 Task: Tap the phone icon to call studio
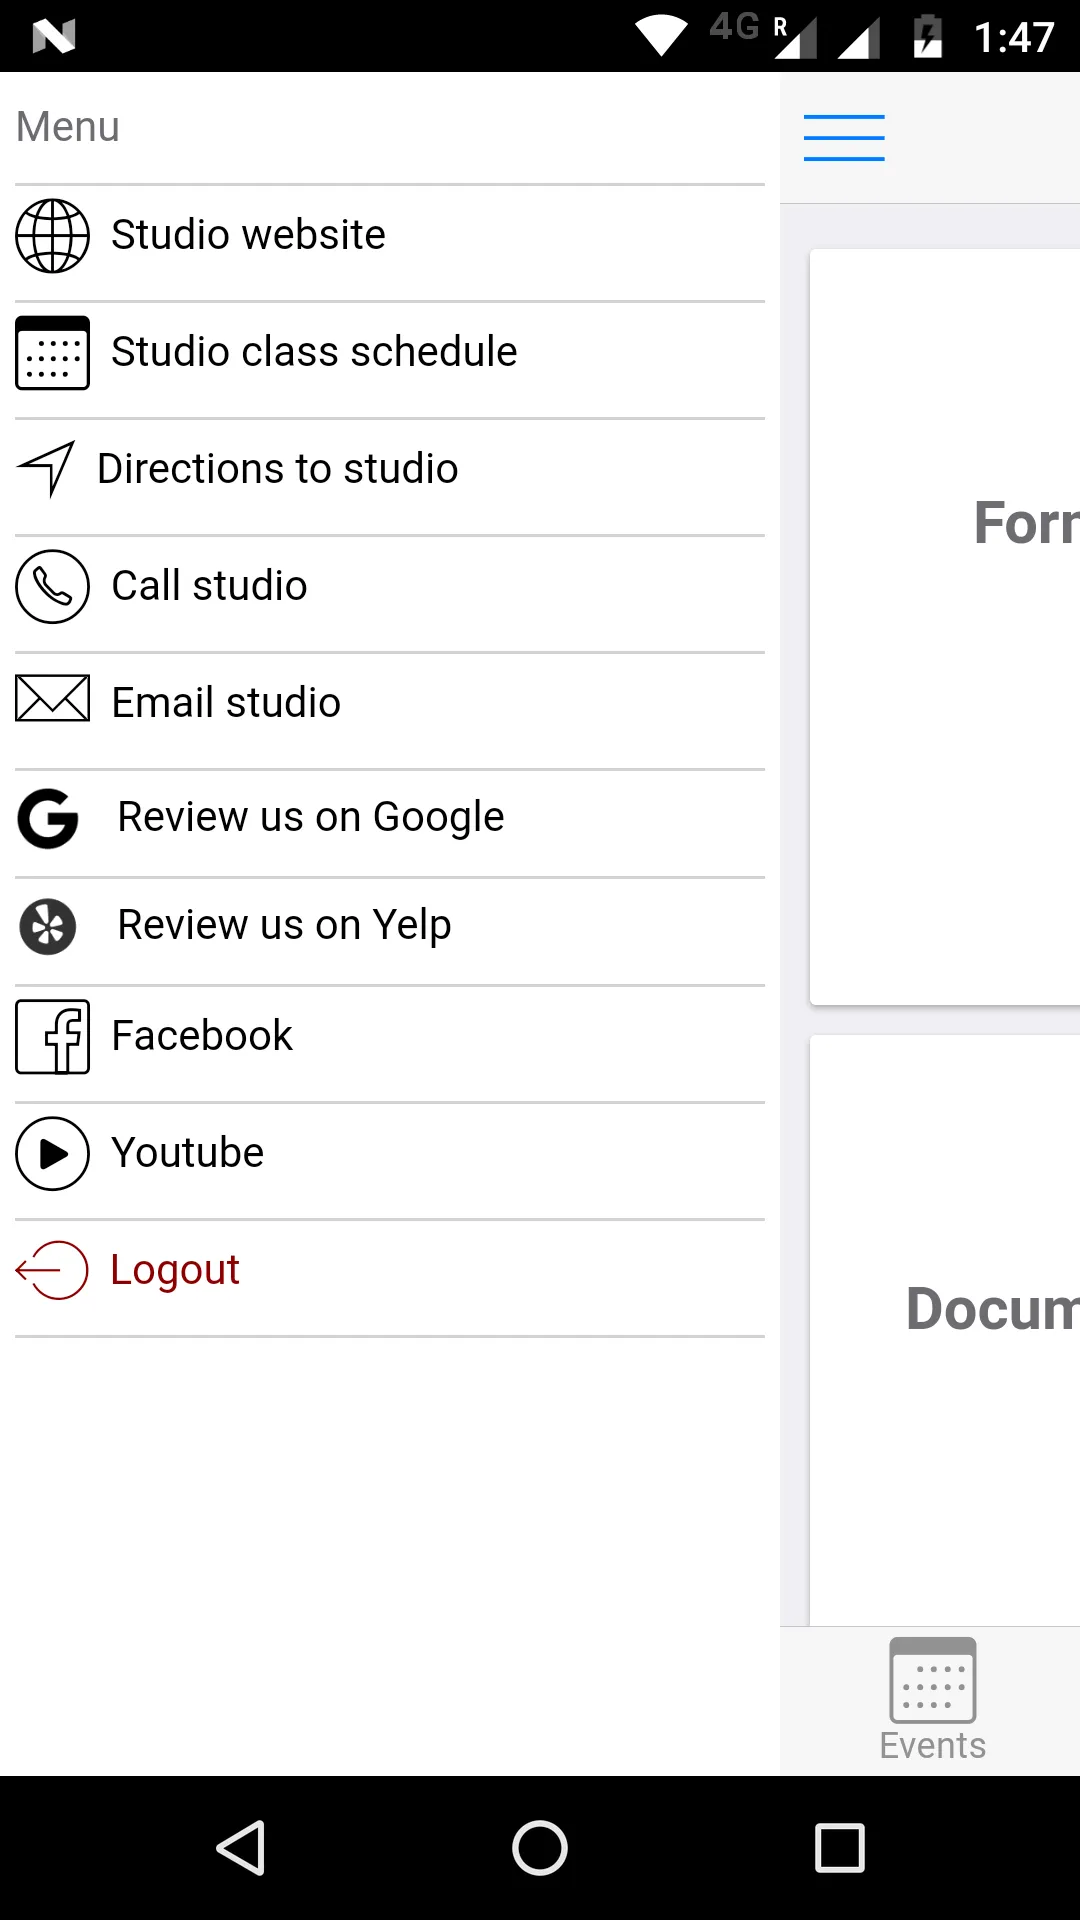click(52, 587)
